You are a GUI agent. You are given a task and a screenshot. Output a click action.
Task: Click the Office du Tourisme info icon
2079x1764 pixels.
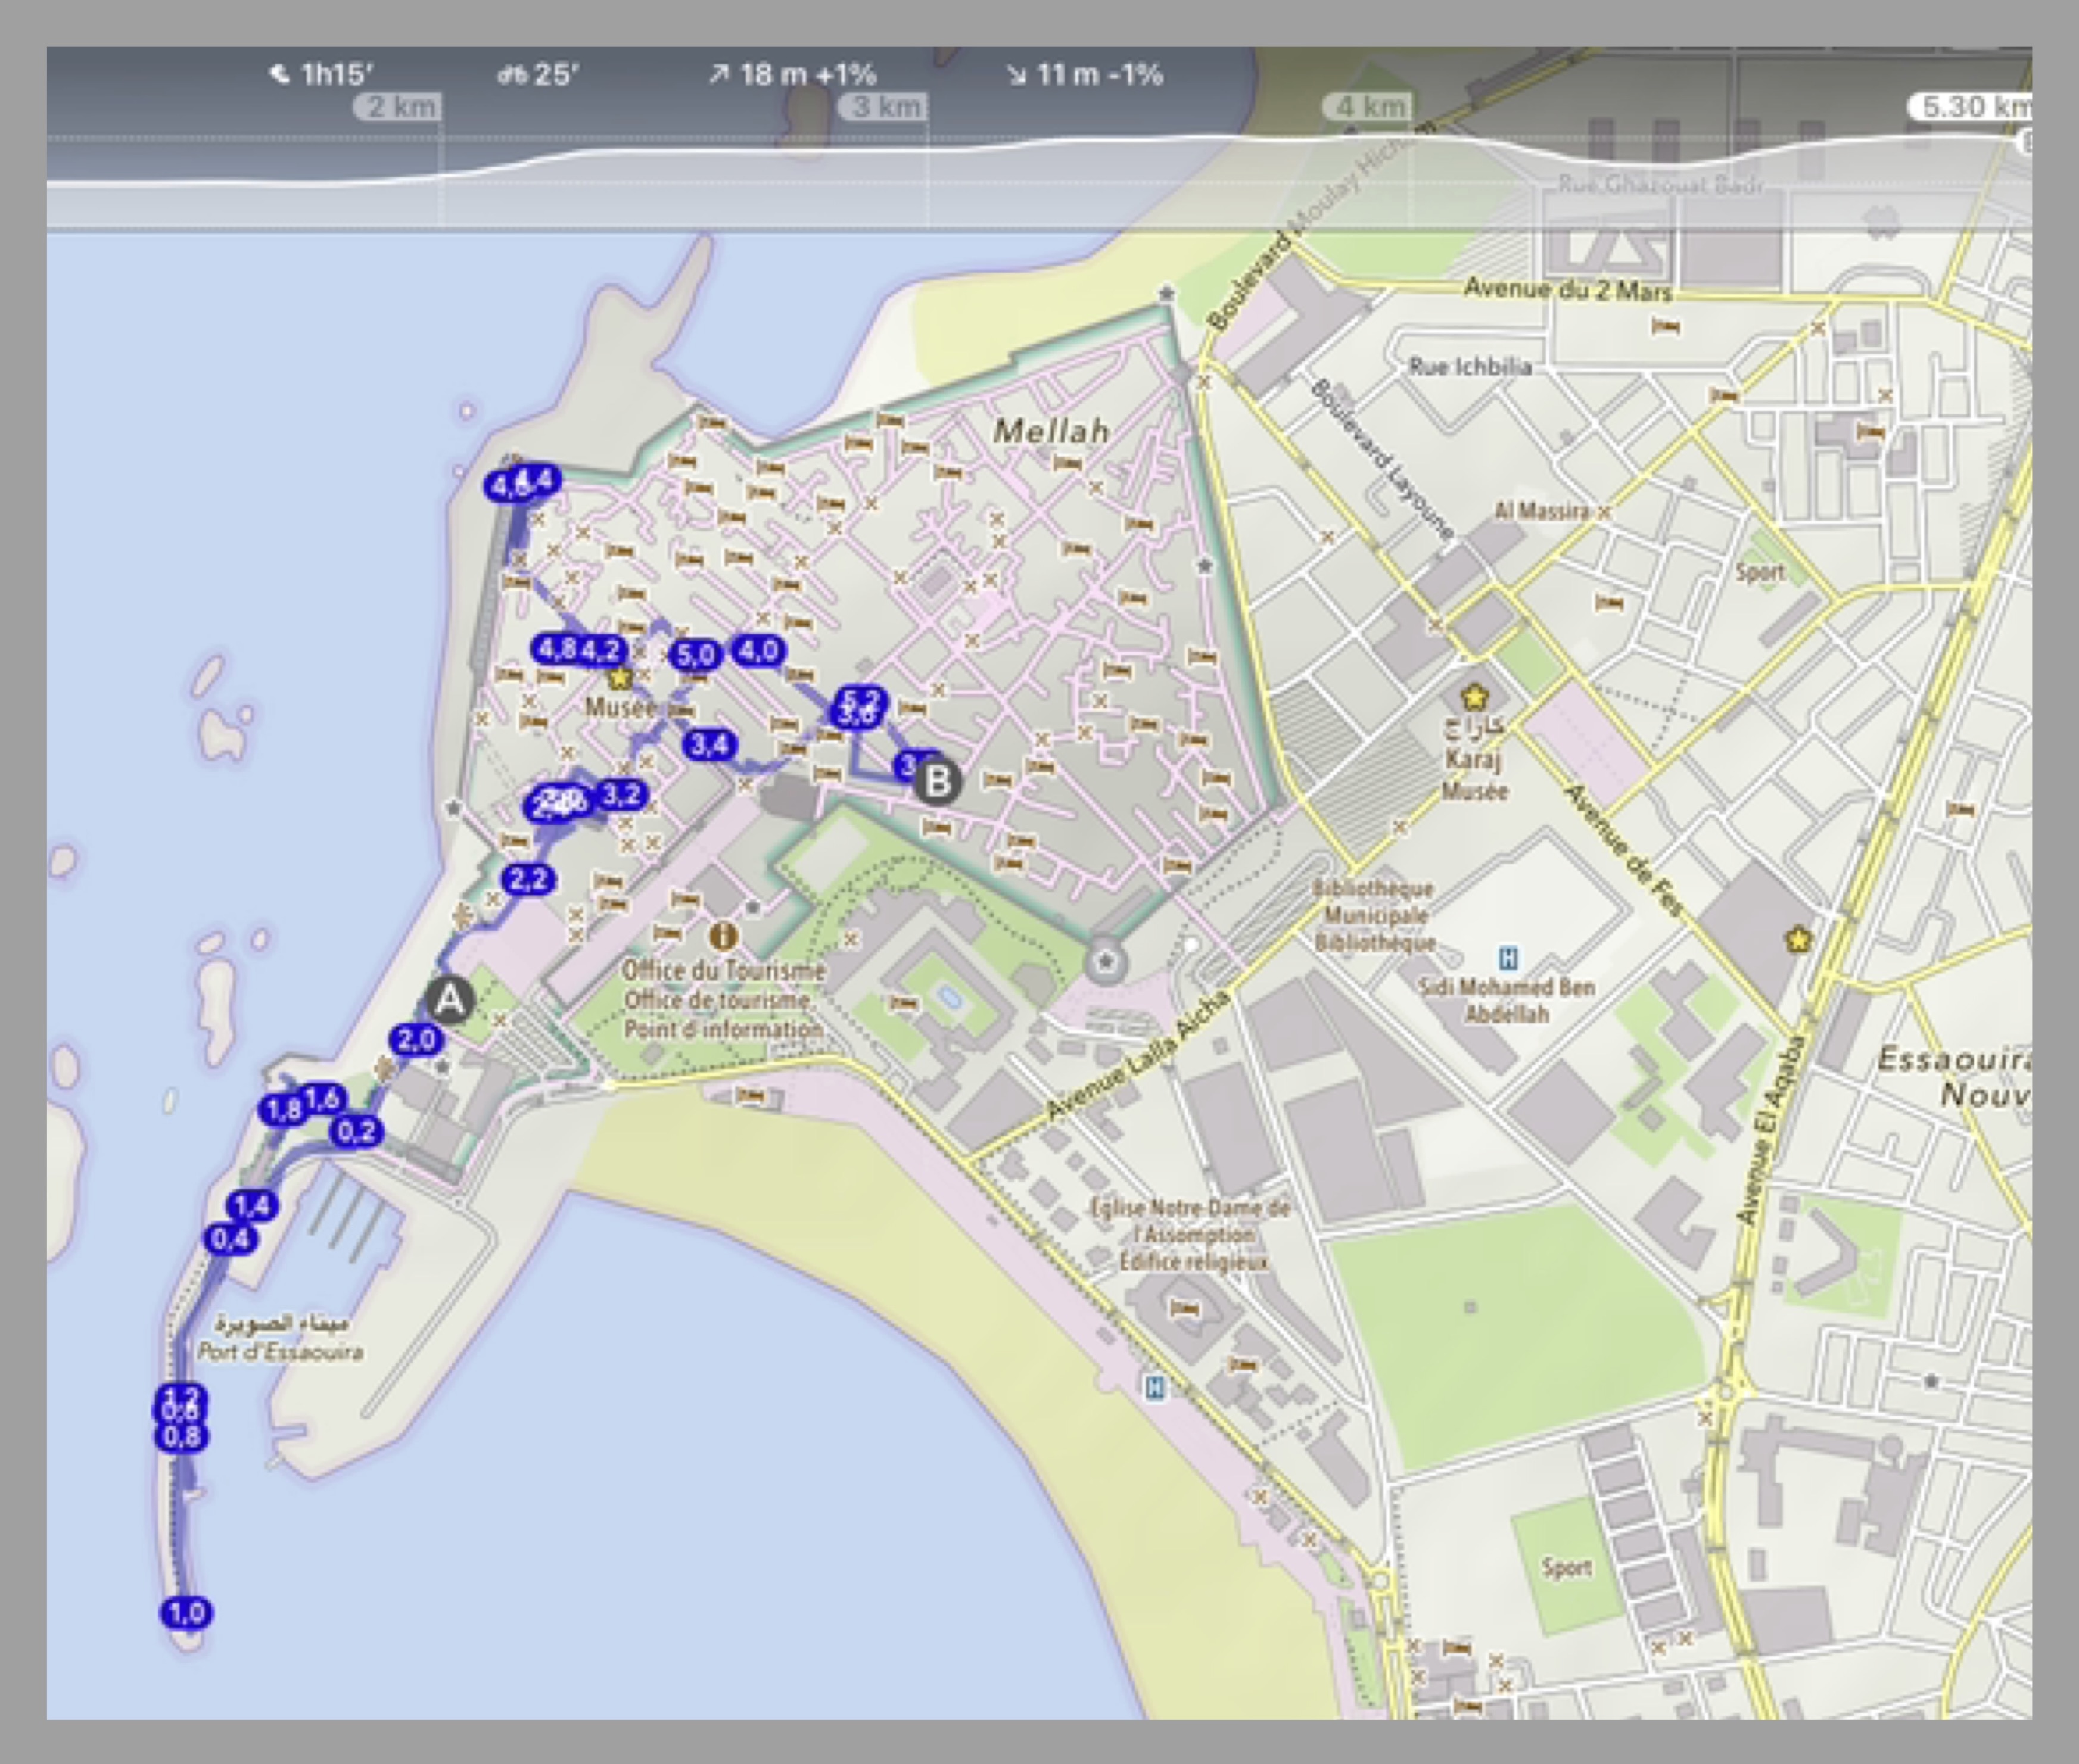tap(723, 936)
